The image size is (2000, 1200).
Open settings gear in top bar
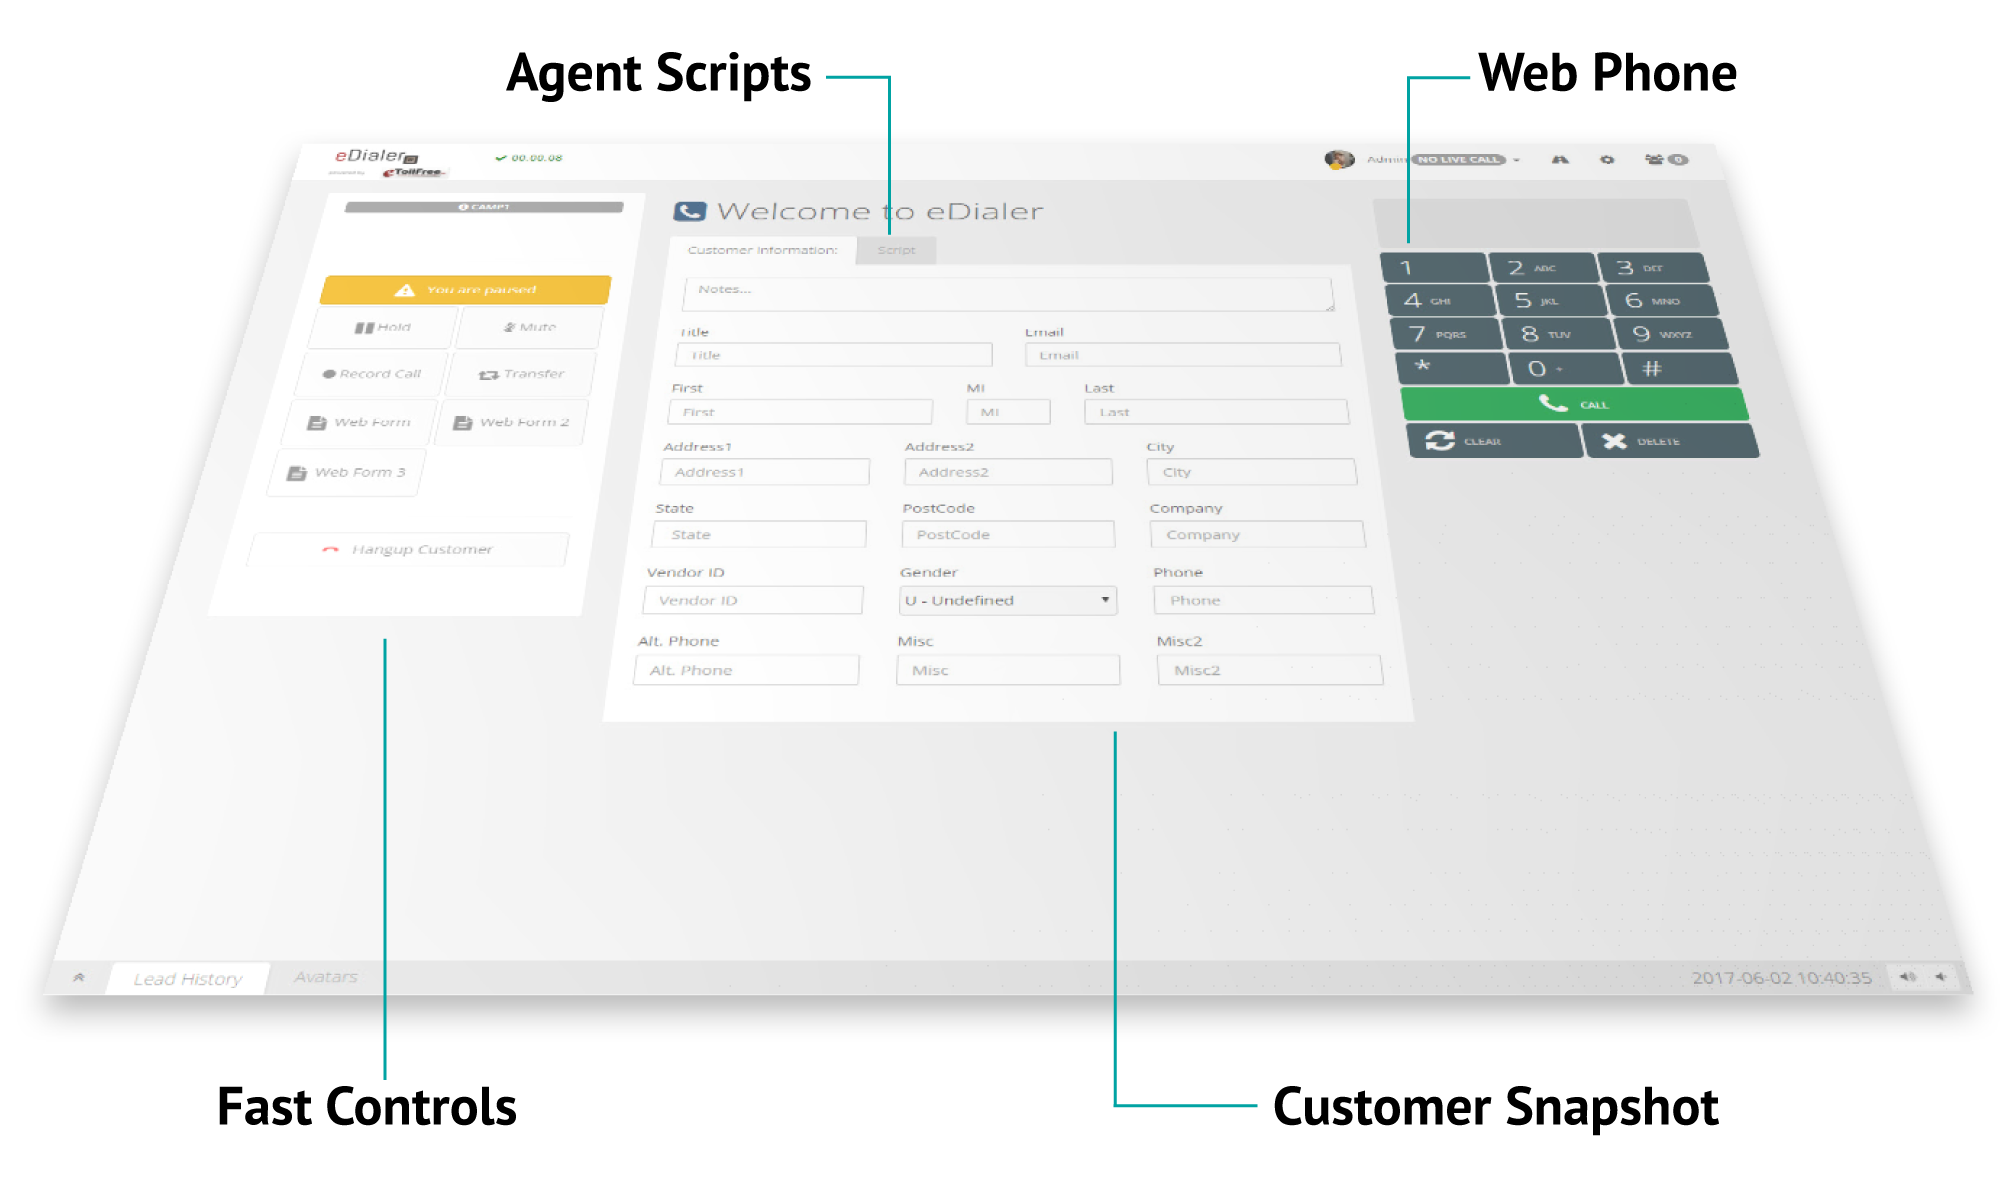click(x=1607, y=160)
